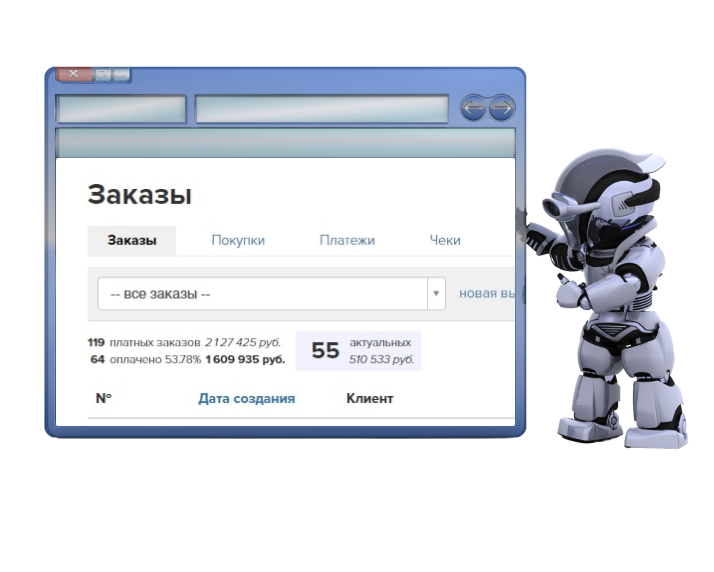The height and width of the screenshot is (572, 714).
Task: Click the back arrow navigation button
Action: 473,108
